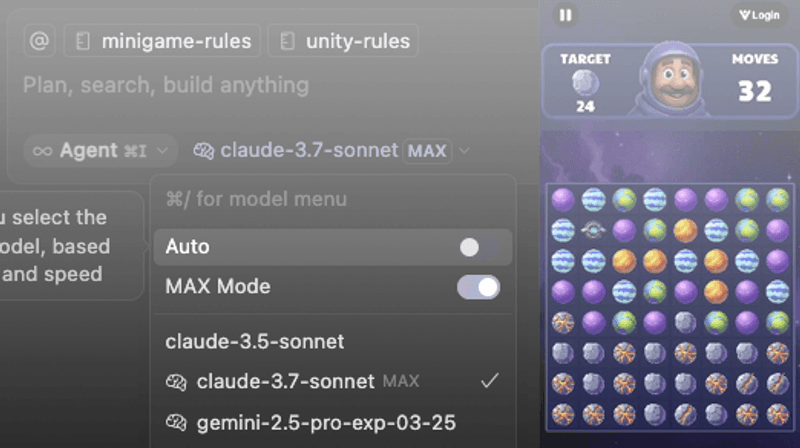Click the unity-rules document icon
This screenshot has height=448, width=800.
287,41
